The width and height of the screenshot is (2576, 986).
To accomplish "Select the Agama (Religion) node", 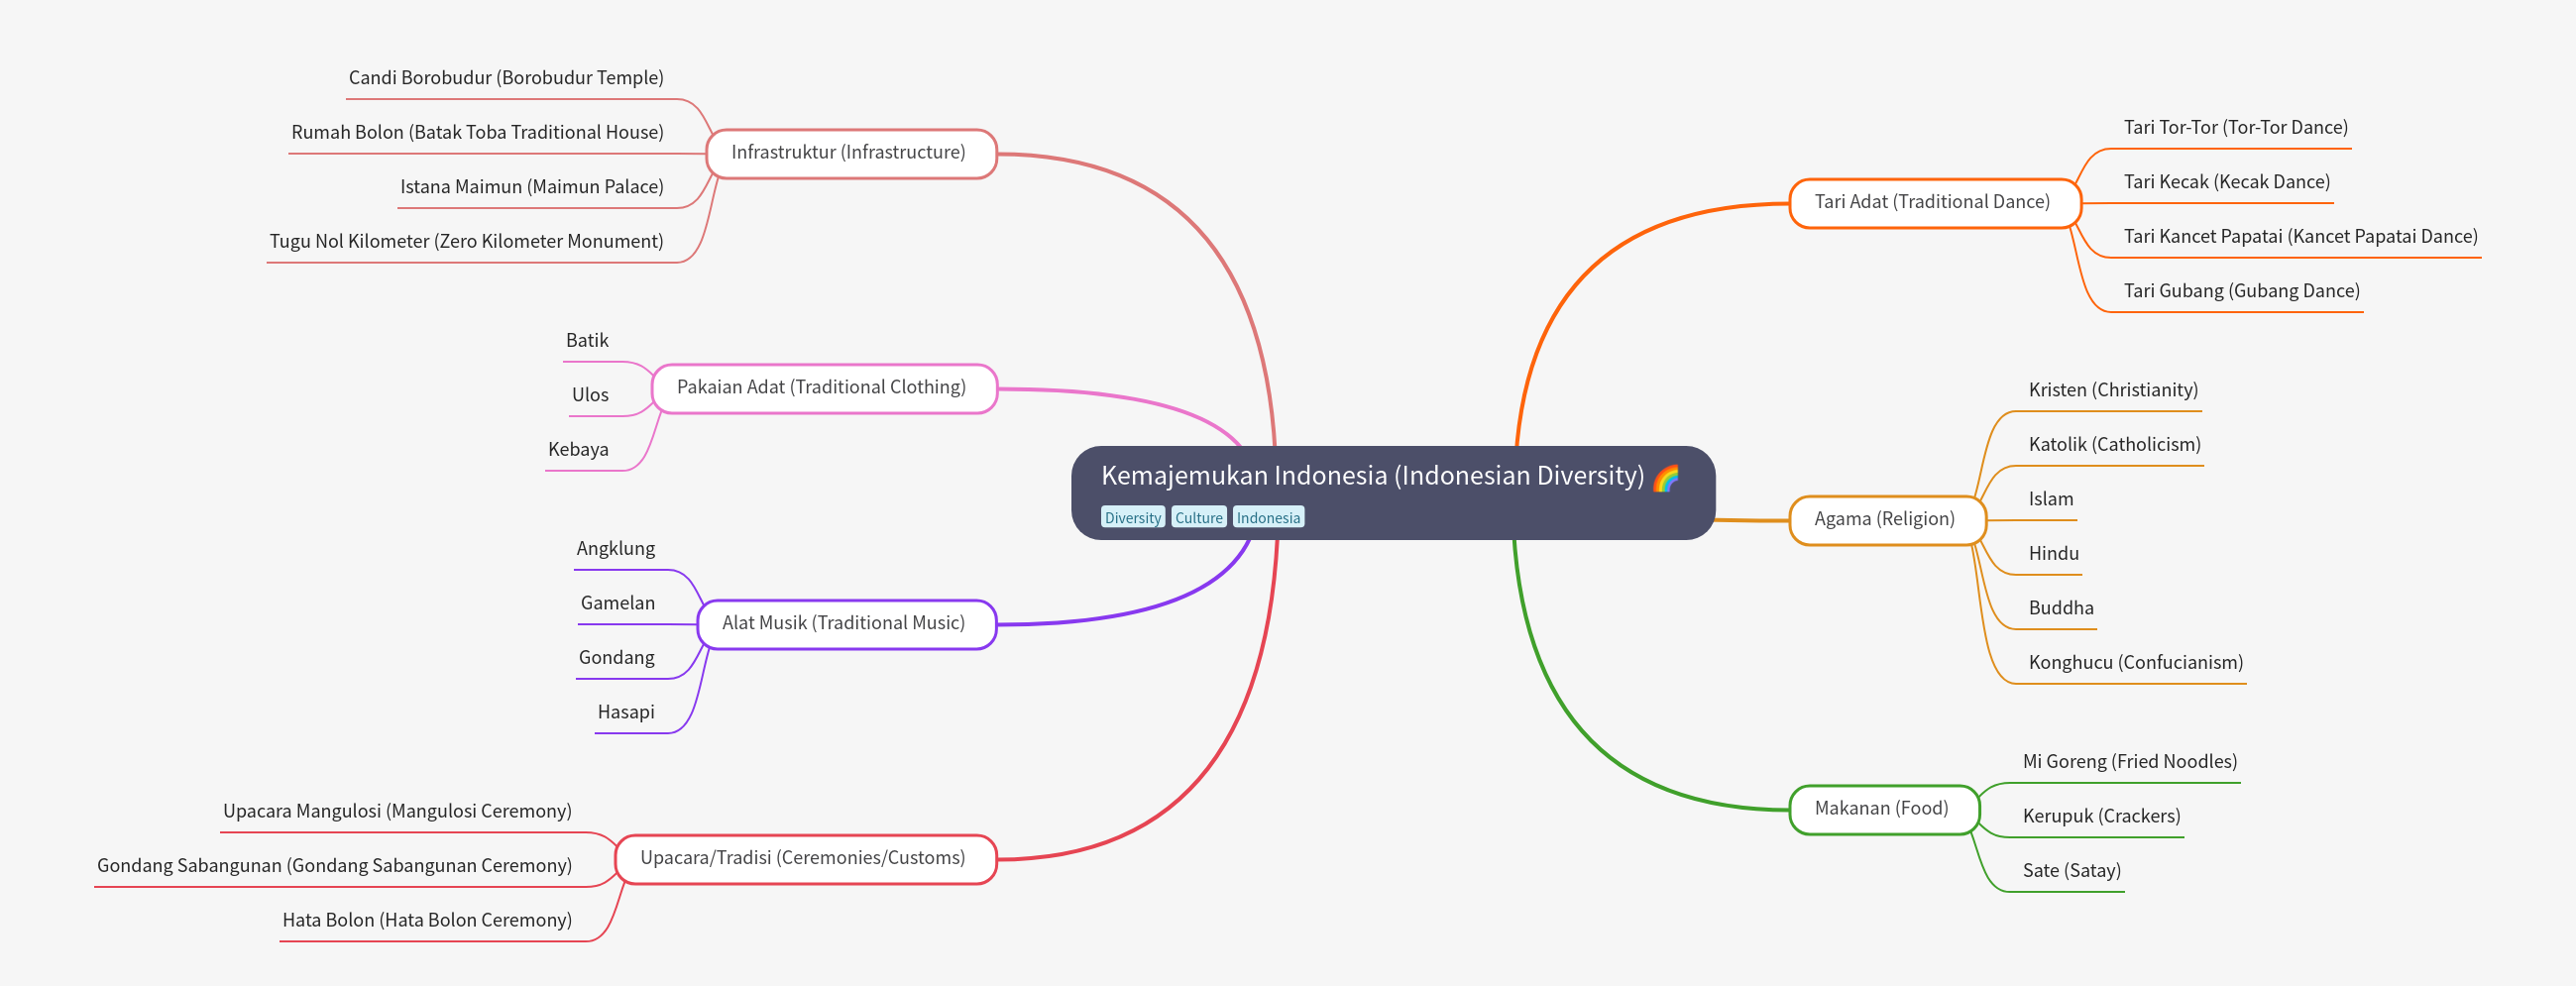I will tap(1886, 520).
